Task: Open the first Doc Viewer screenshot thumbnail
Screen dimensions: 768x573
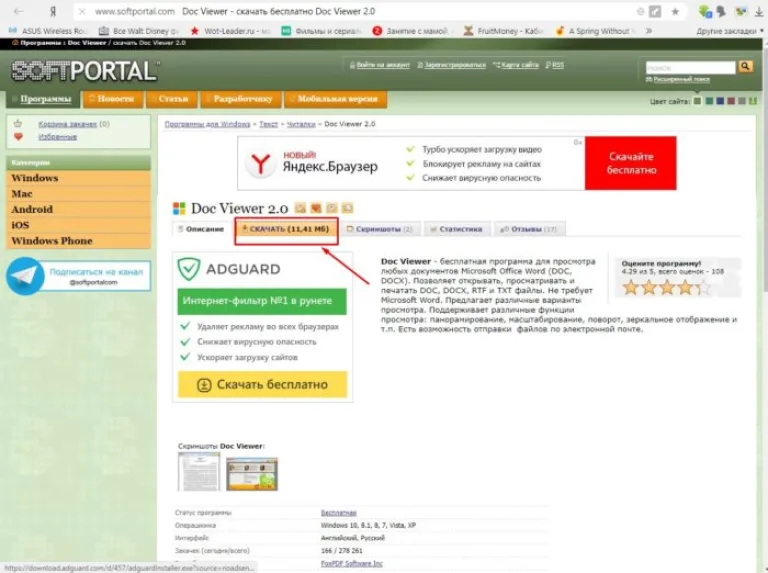Action: (x=199, y=472)
